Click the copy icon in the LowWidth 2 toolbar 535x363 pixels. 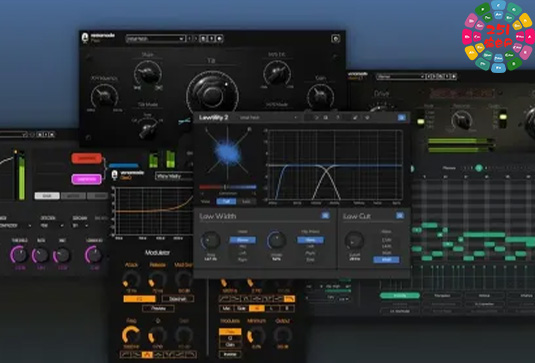click(326, 117)
